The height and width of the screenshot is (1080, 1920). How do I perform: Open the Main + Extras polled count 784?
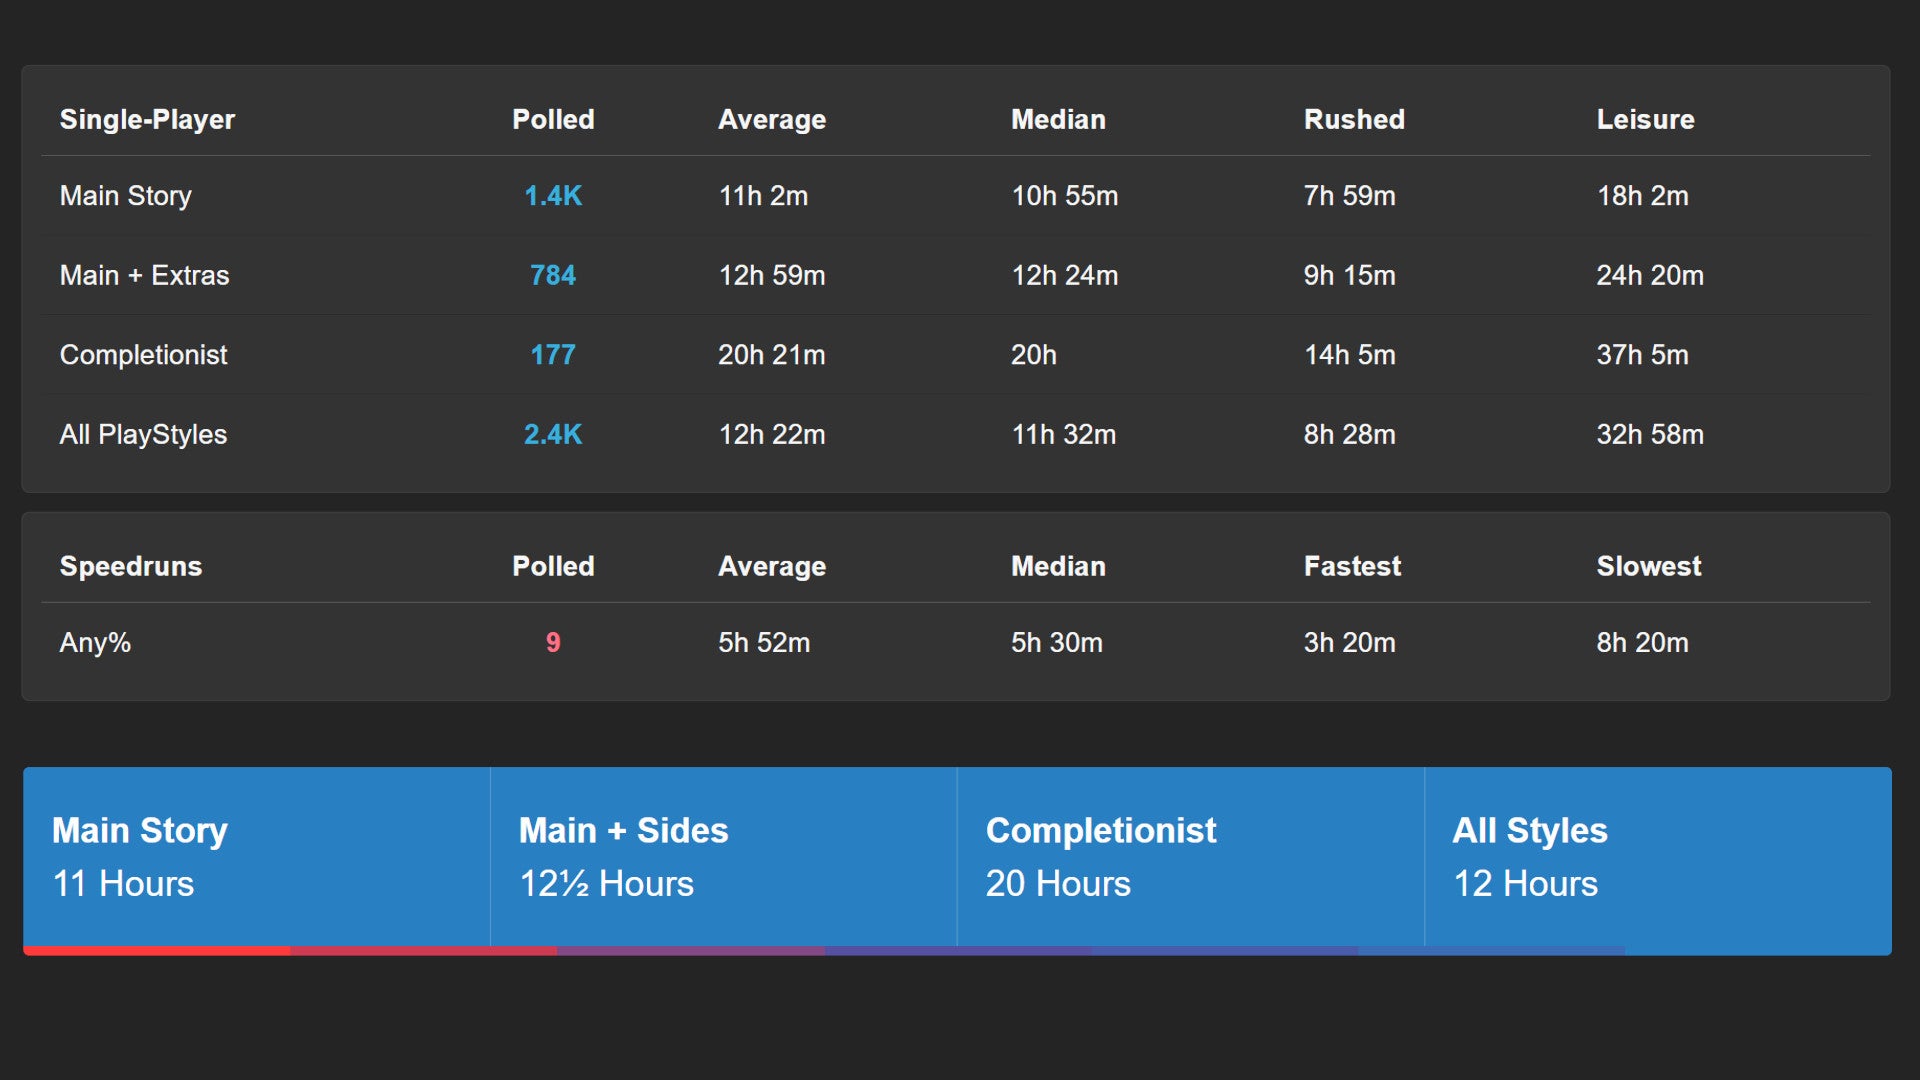coord(553,275)
